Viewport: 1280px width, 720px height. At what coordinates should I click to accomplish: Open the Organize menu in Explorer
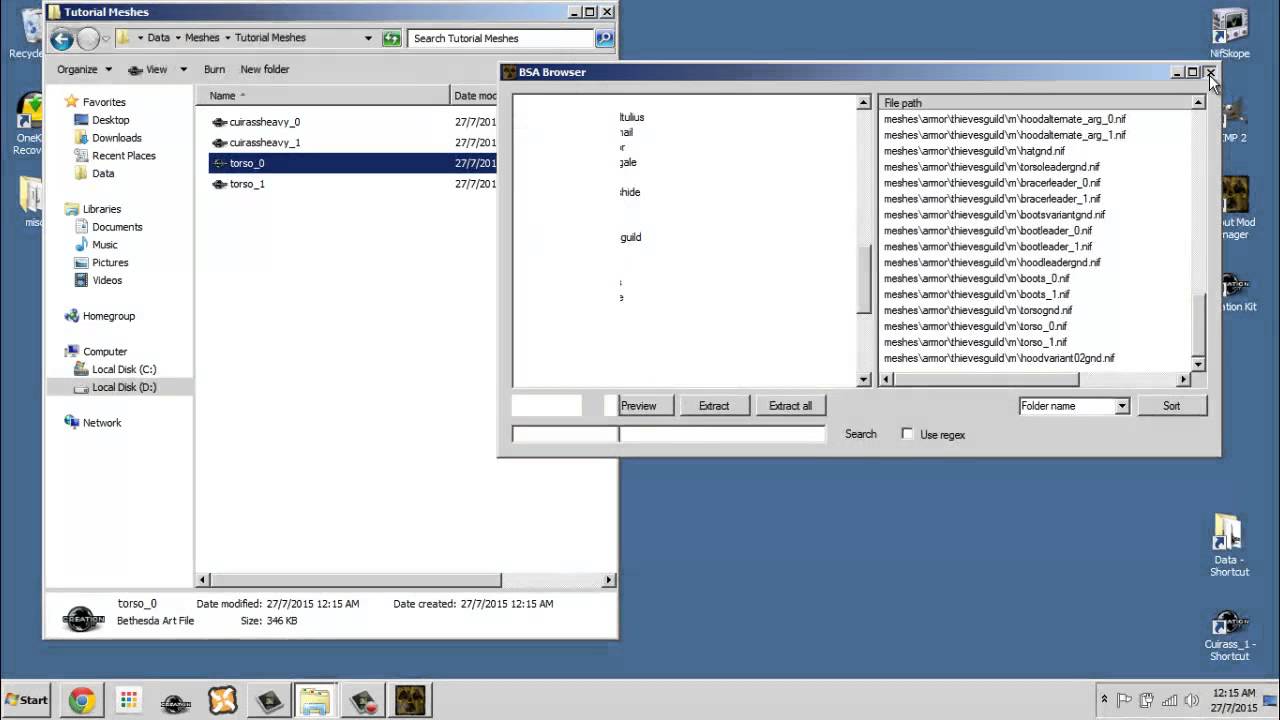click(83, 69)
